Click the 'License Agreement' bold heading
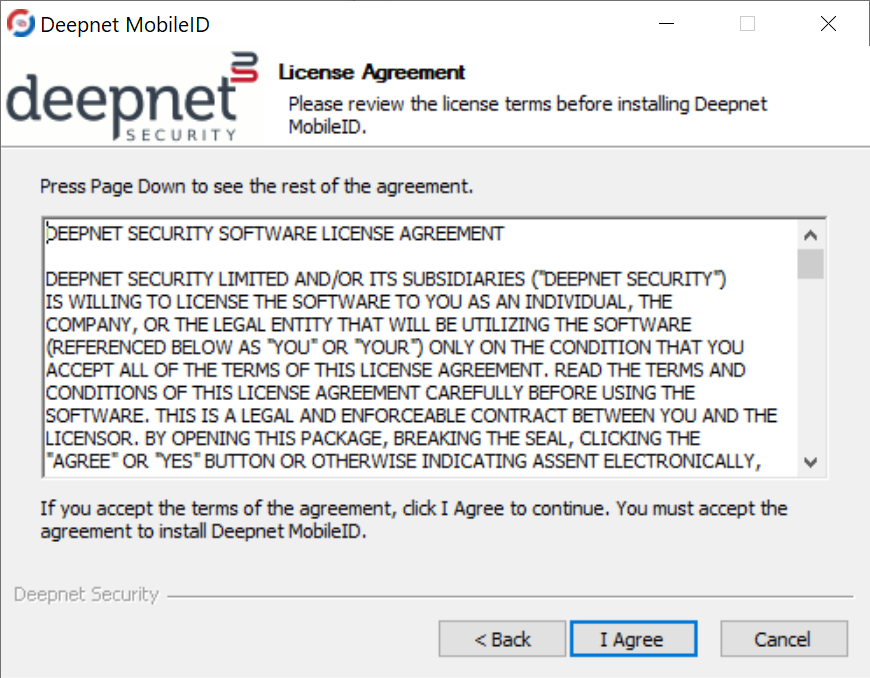Viewport: 870px width, 678px height. click(x=372, y=73)
